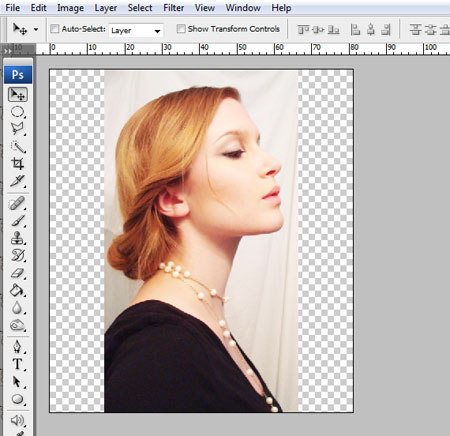Choose the Polygonal Lasso tool
The height and width of the screenshot is (436, 450).
[18, 129]
